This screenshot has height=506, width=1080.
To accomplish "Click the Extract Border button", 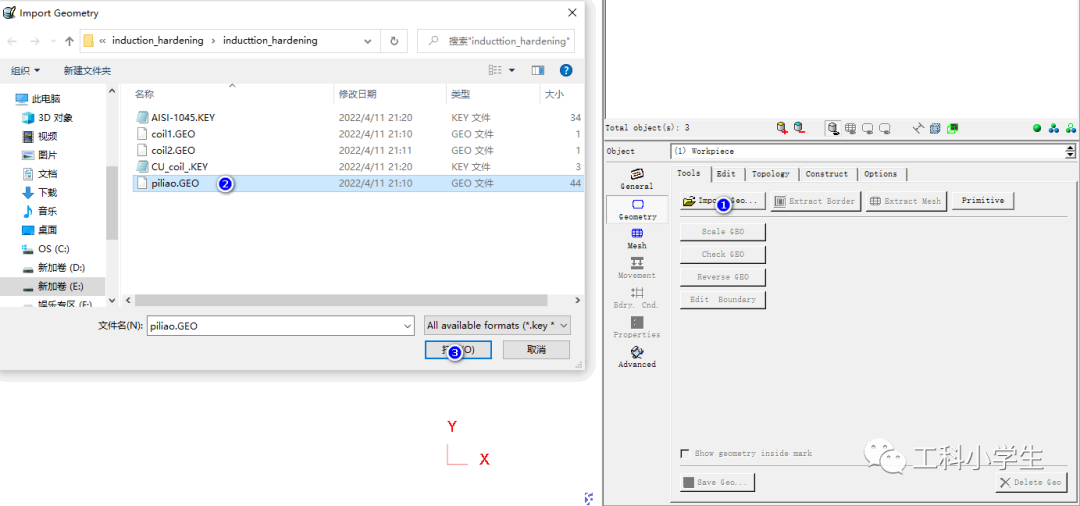I will coord(816,201).
